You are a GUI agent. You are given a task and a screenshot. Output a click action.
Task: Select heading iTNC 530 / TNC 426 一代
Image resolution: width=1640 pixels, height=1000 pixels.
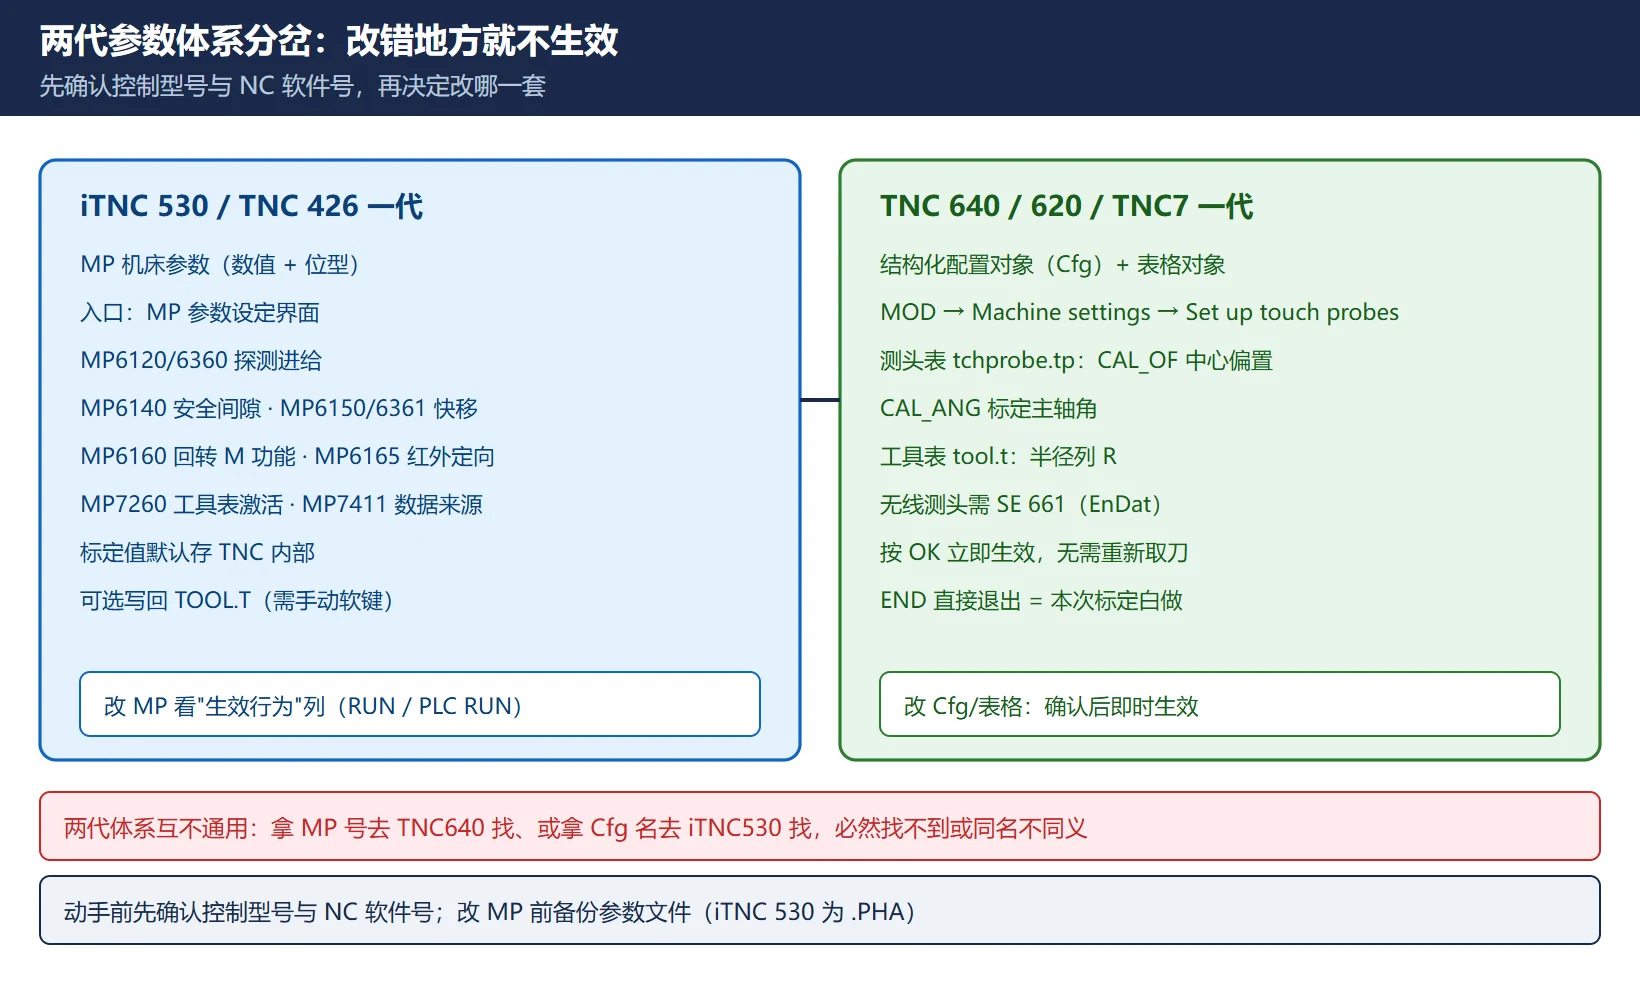(252, 206)
